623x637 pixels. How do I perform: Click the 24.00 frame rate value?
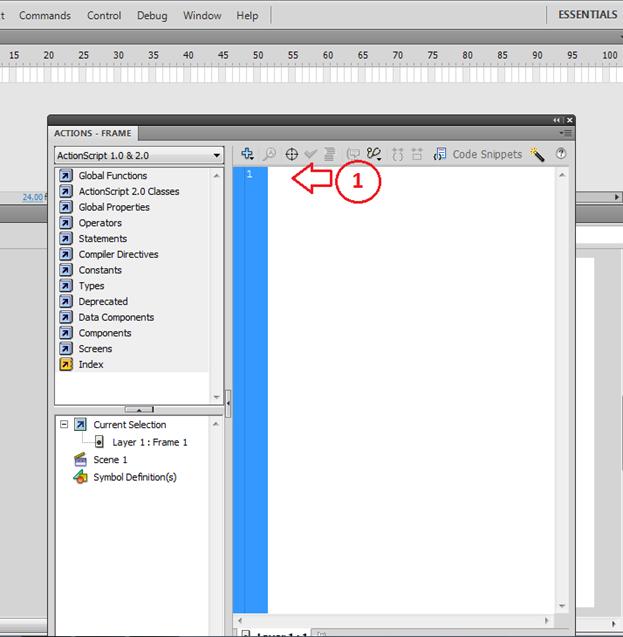[32, 197]
